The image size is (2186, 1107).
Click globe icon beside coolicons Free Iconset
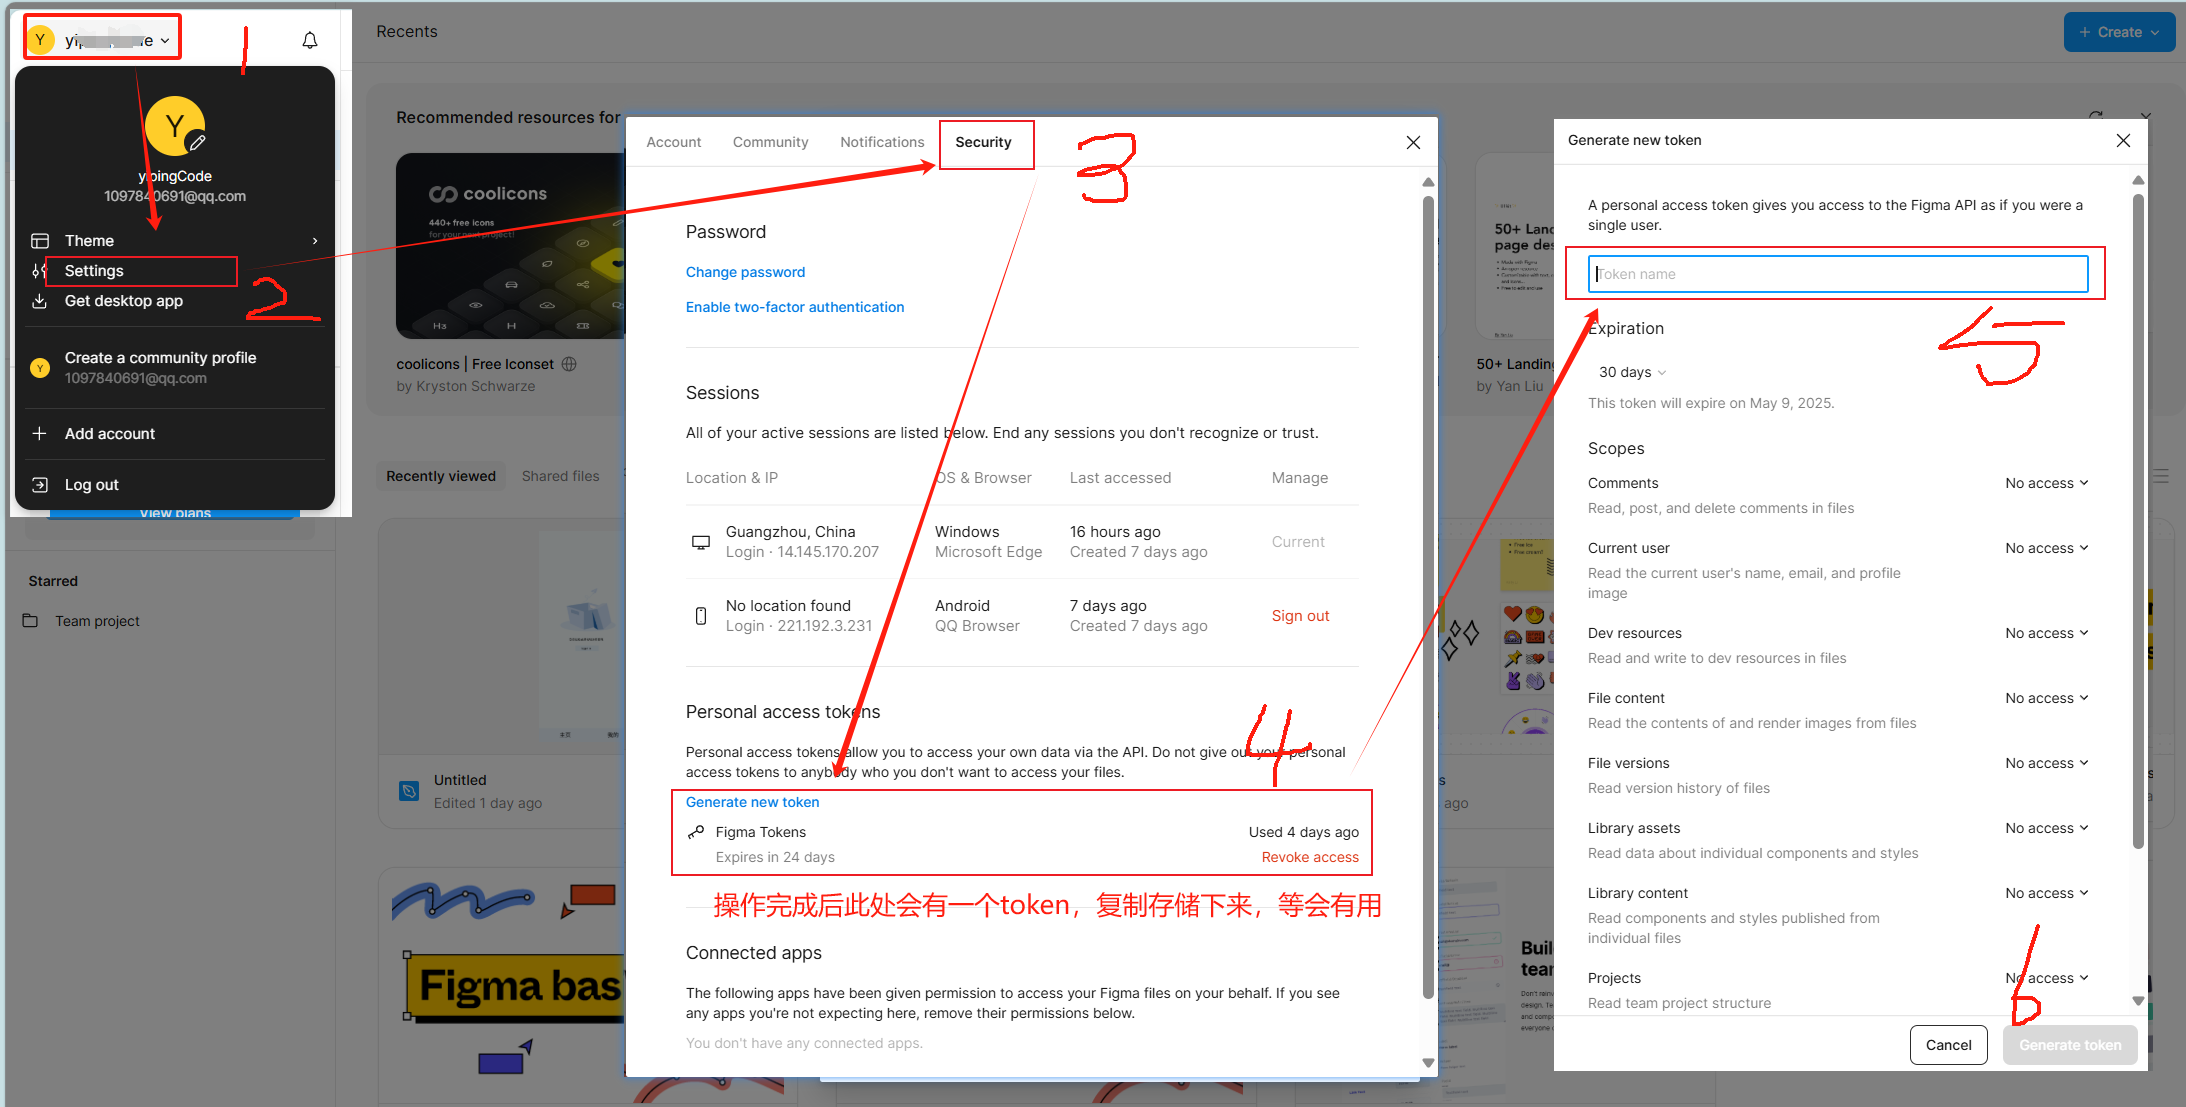coord(569,364)
